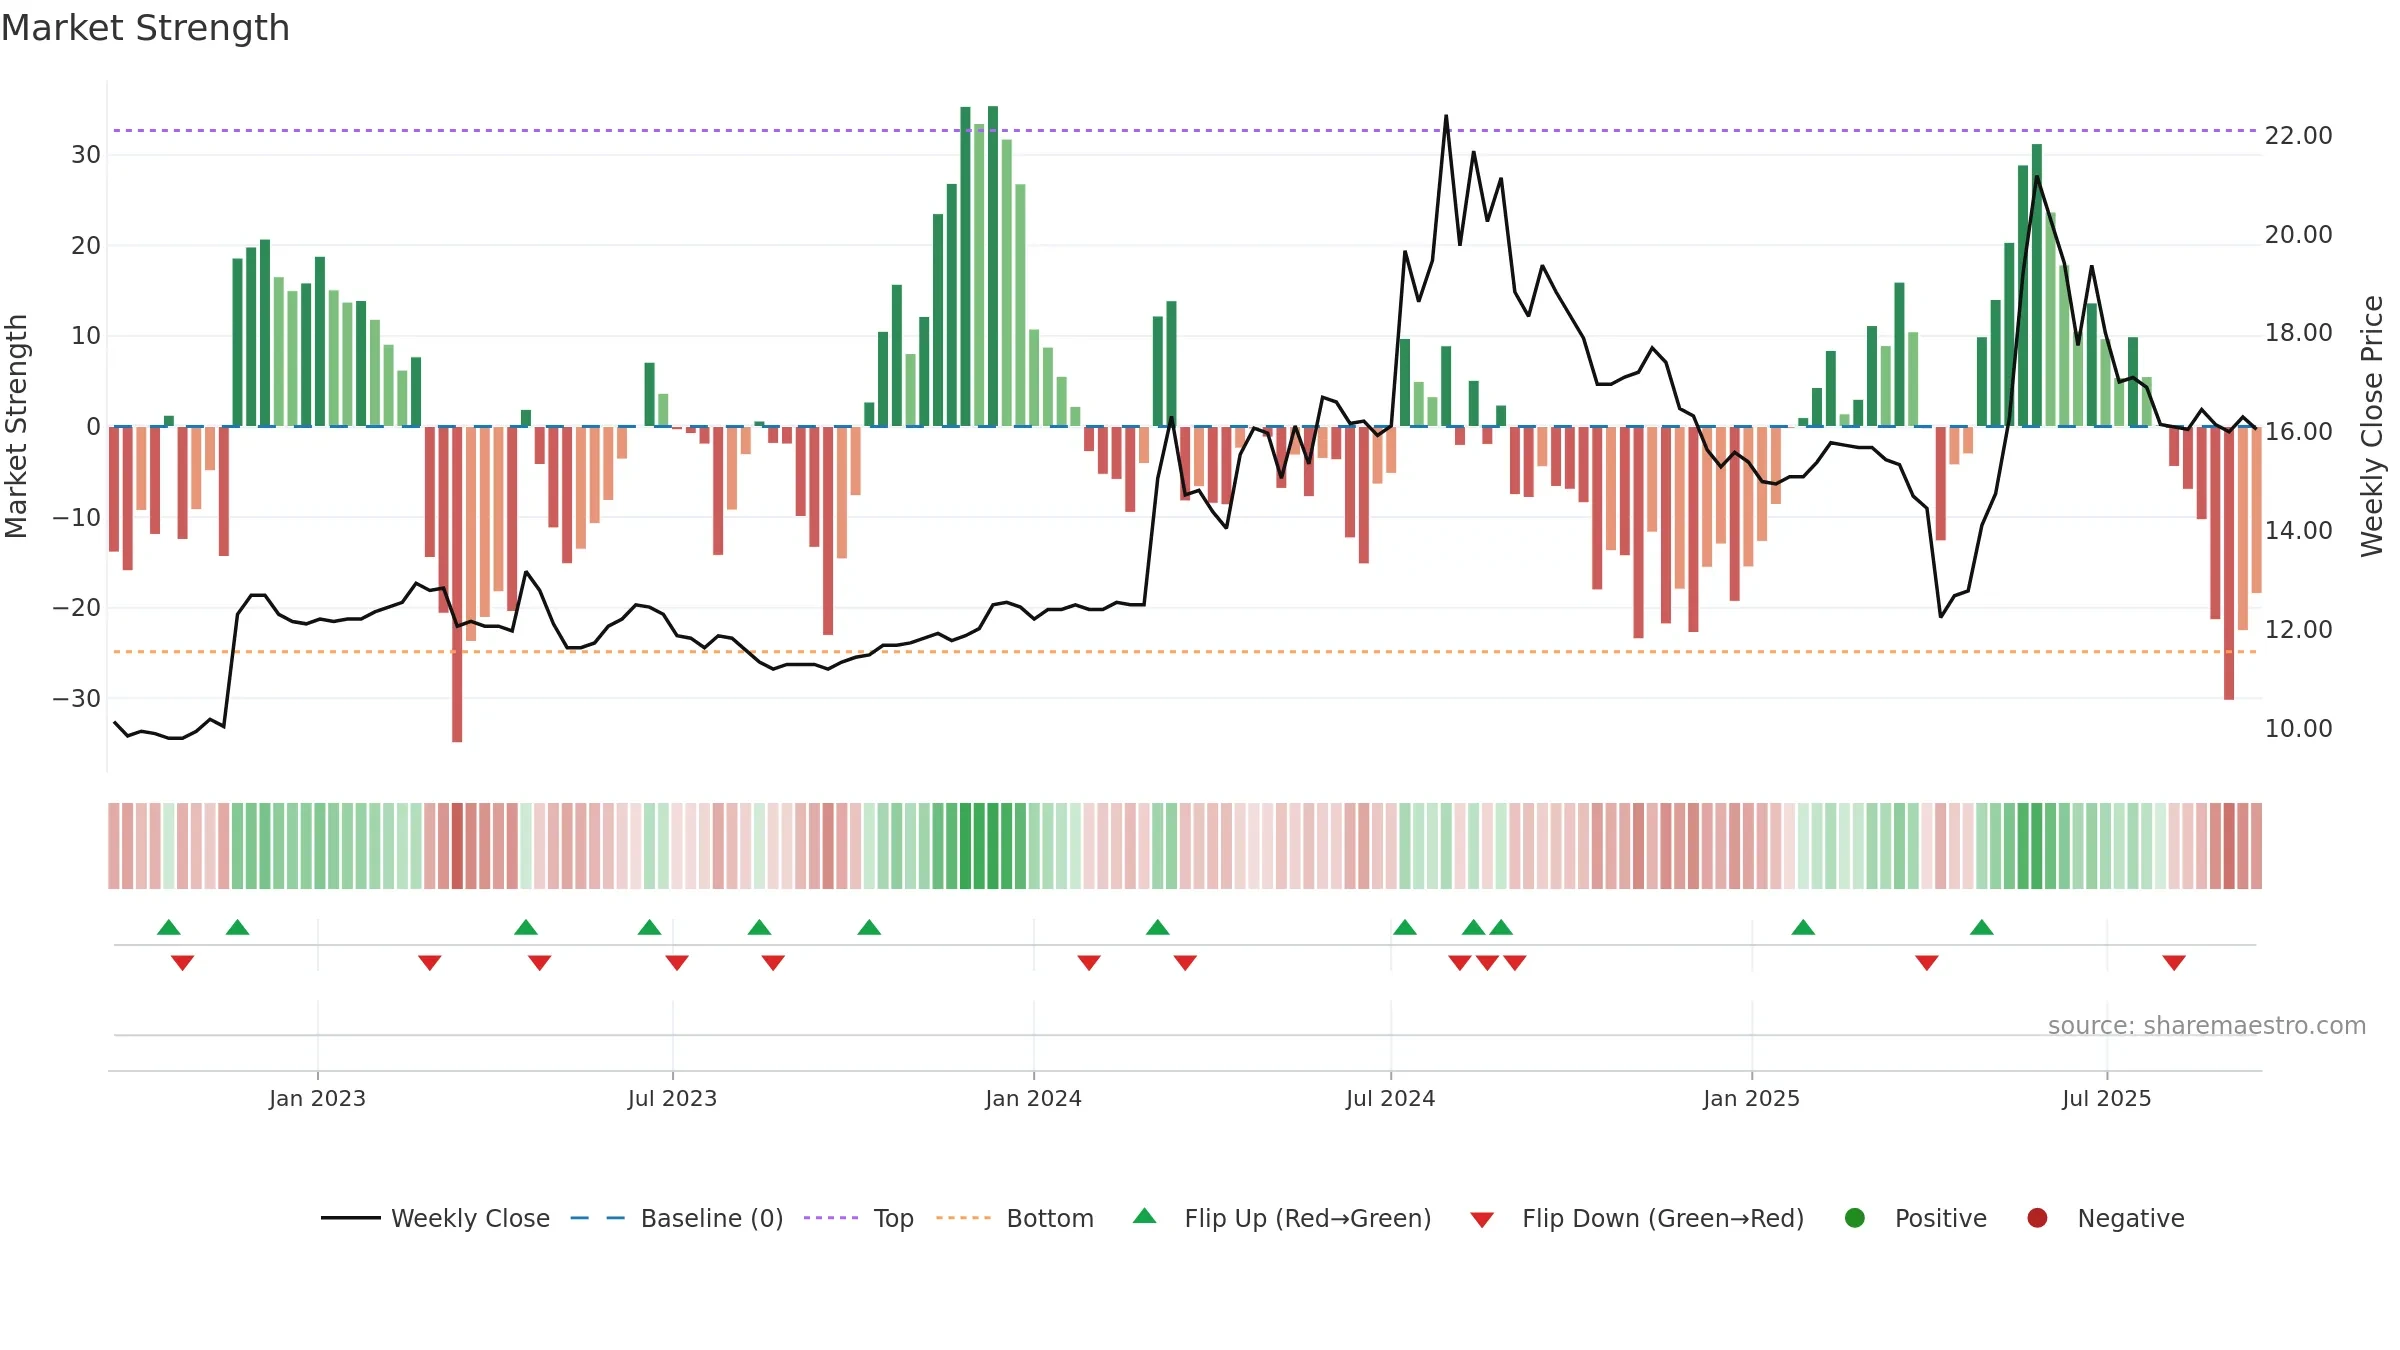Viewport: 2400px width, 1350px height.
Task: Click the Jan 2025 axis label
Action: (x=1751, y=1098)
